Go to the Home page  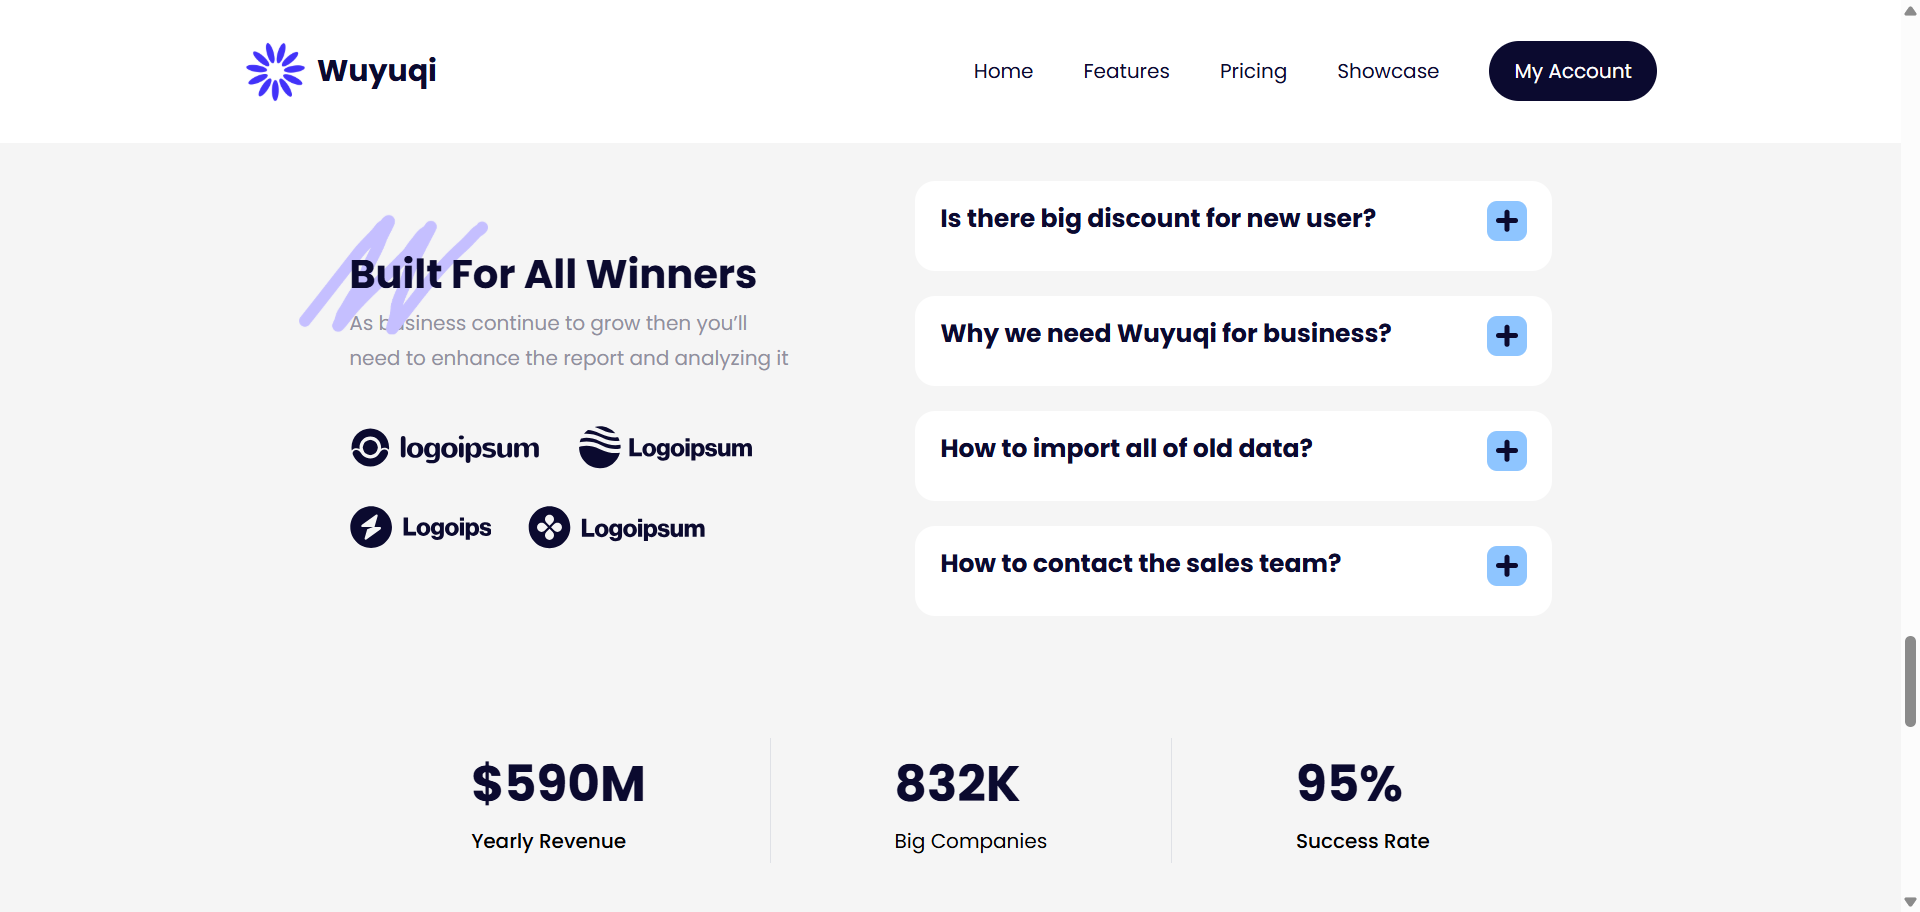[x=1003, y=71]
